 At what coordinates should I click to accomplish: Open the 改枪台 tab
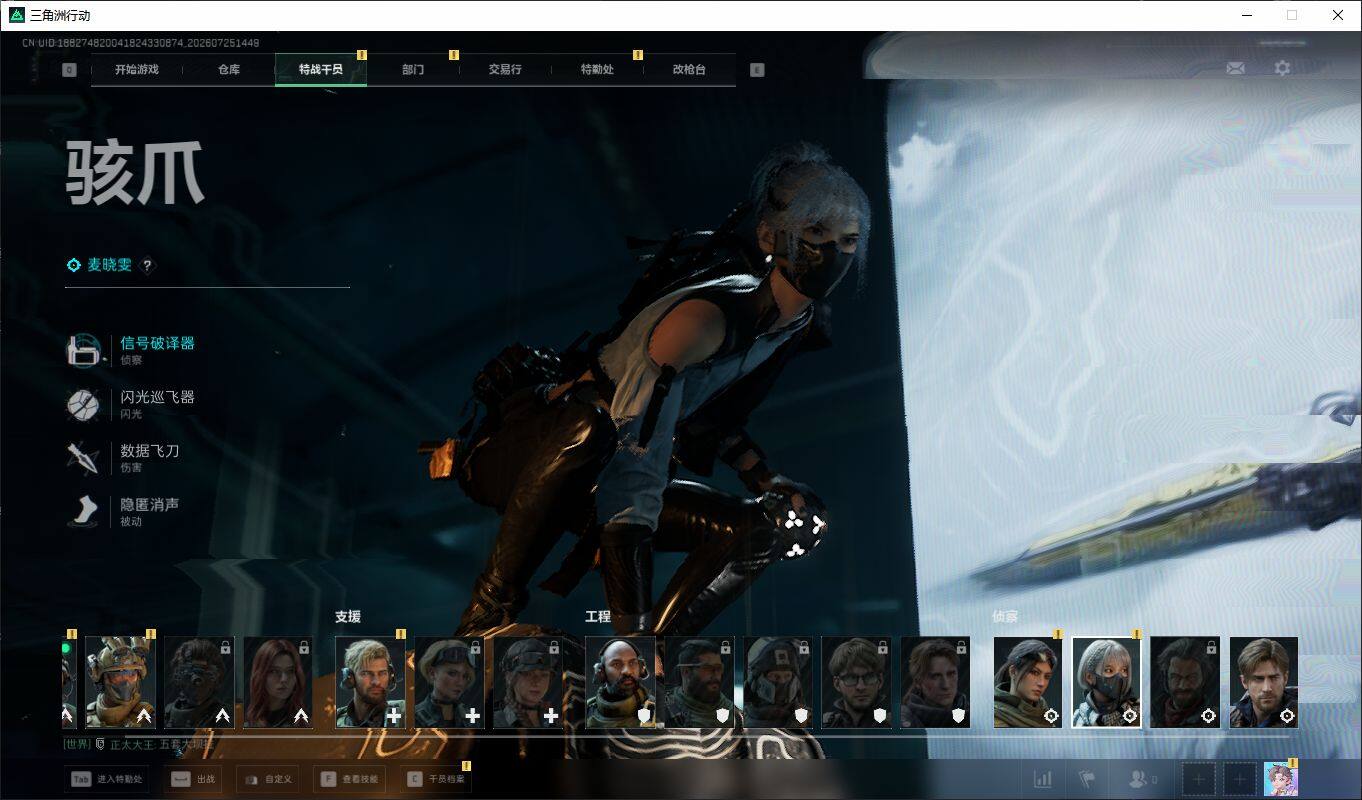coord(689,70)
